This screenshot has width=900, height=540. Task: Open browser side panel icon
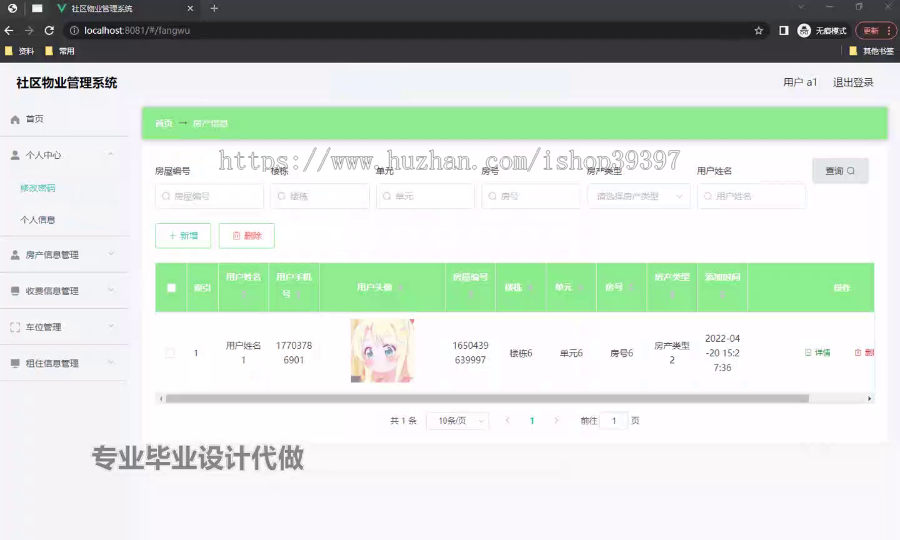pos(783,30)
